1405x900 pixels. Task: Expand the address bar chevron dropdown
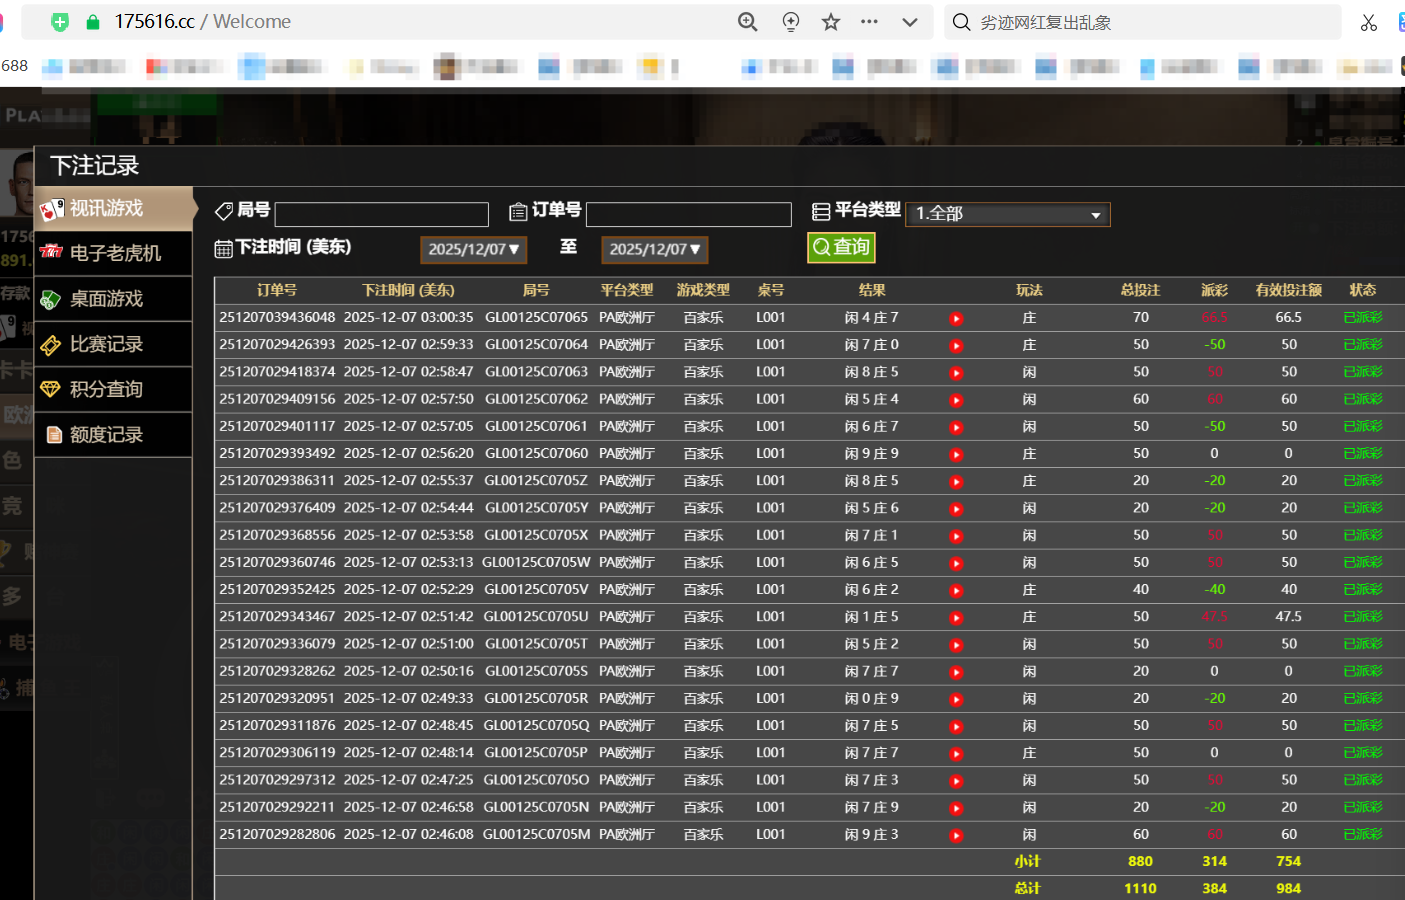click(x=909, y=22)
